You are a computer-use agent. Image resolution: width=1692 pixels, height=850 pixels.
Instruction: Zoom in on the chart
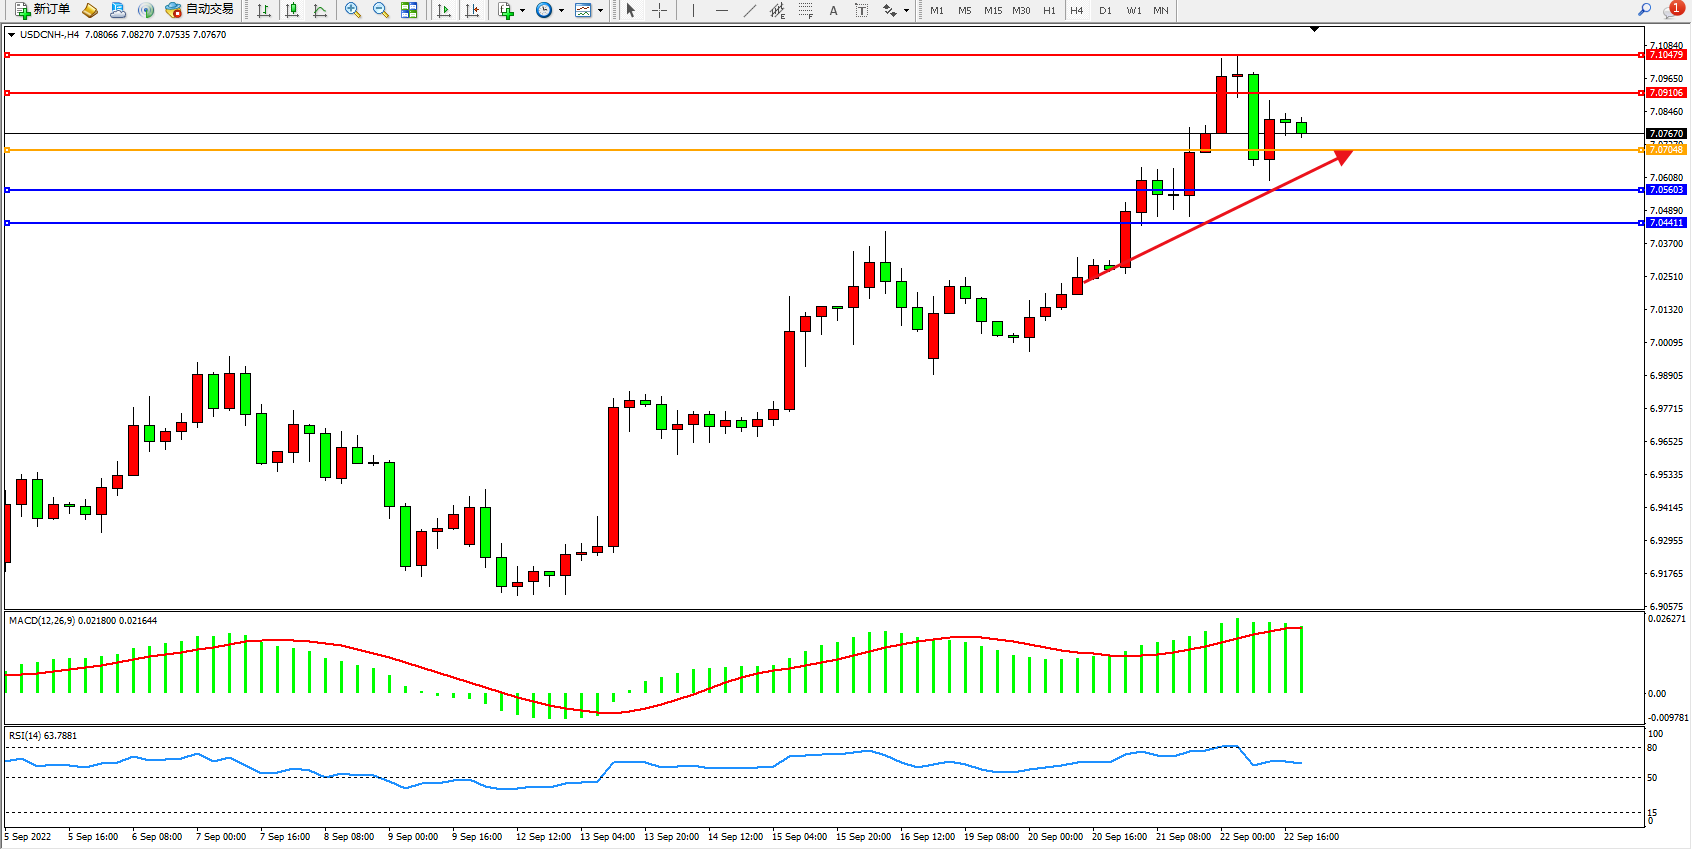pyautogui.click(x=353, y=10)
